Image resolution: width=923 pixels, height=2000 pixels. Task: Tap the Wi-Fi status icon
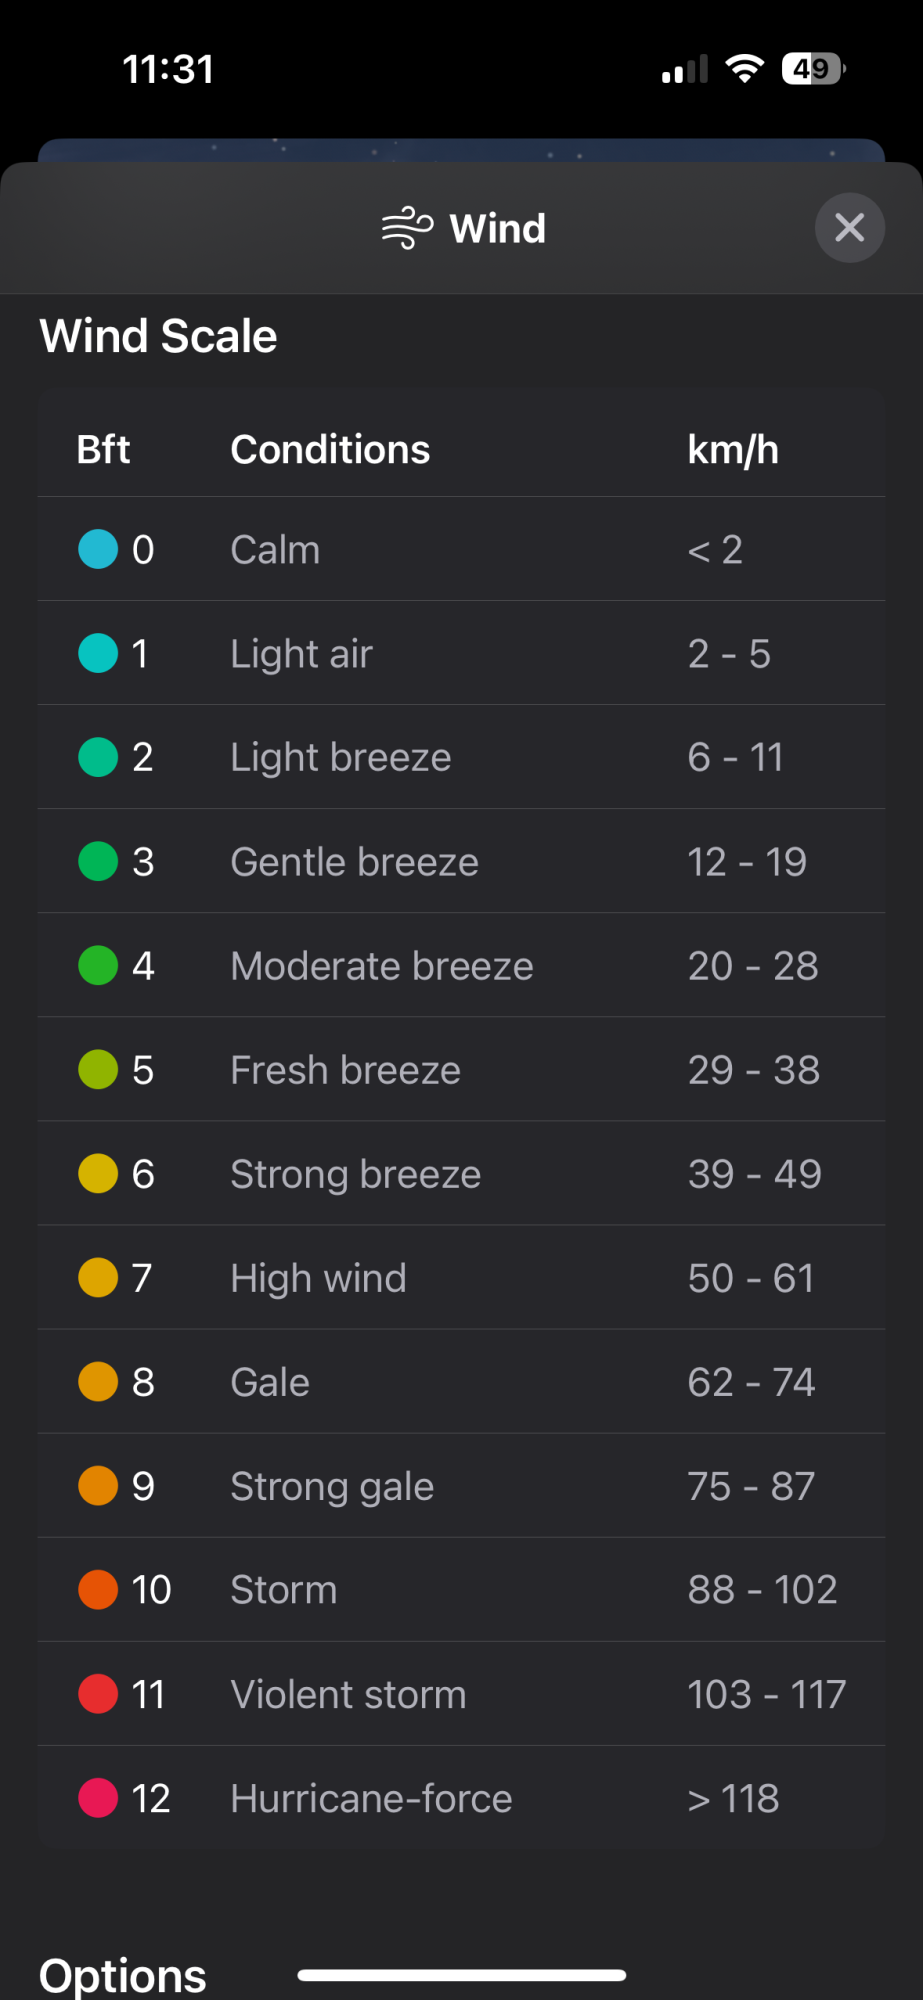click(x=744, y=69)
